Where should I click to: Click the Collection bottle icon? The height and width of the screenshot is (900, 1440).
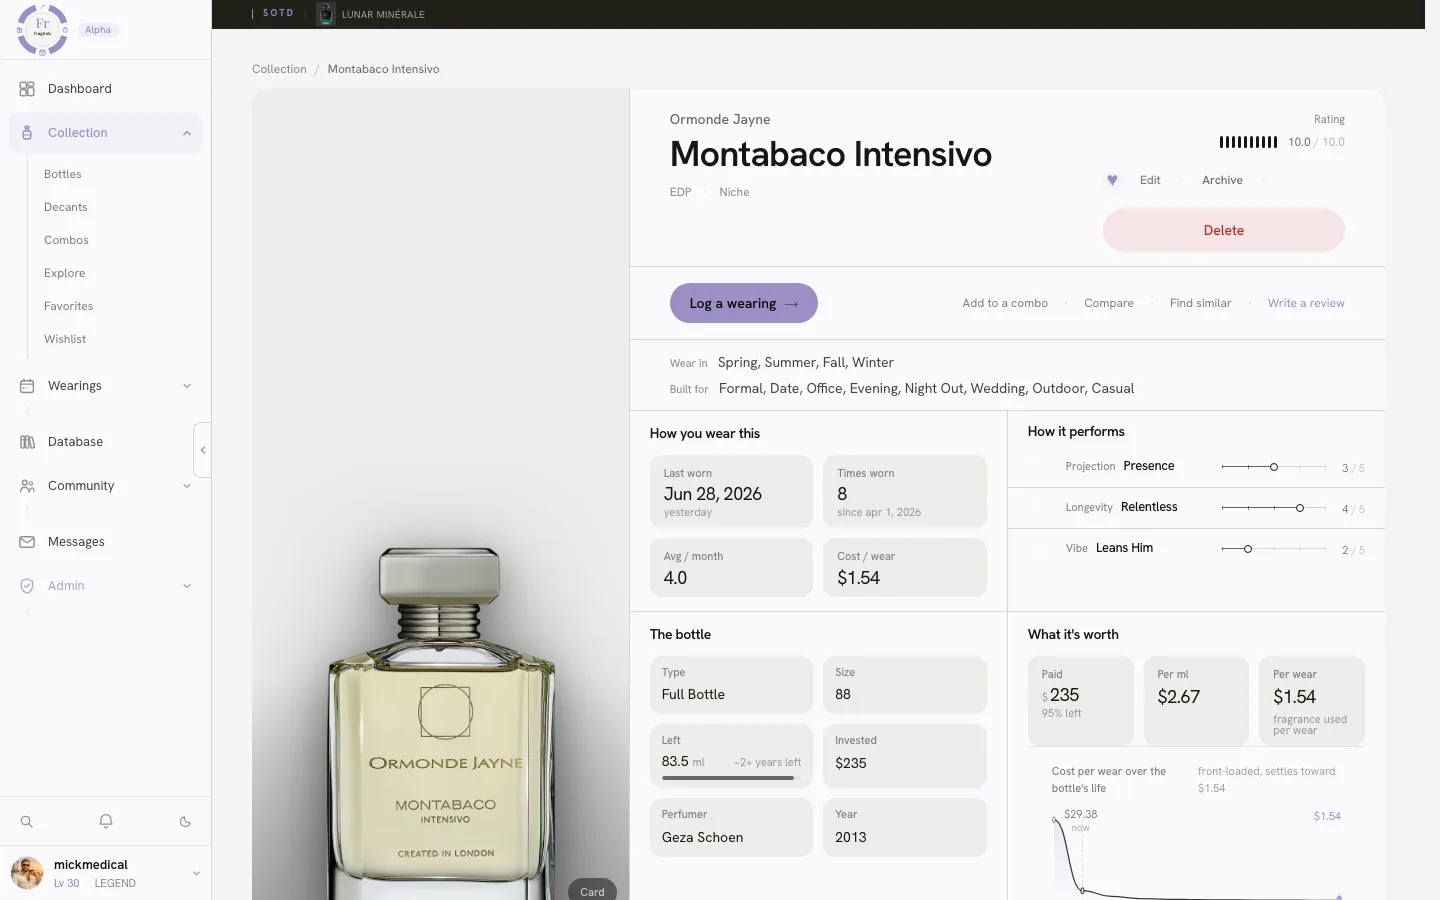(27, 133)
